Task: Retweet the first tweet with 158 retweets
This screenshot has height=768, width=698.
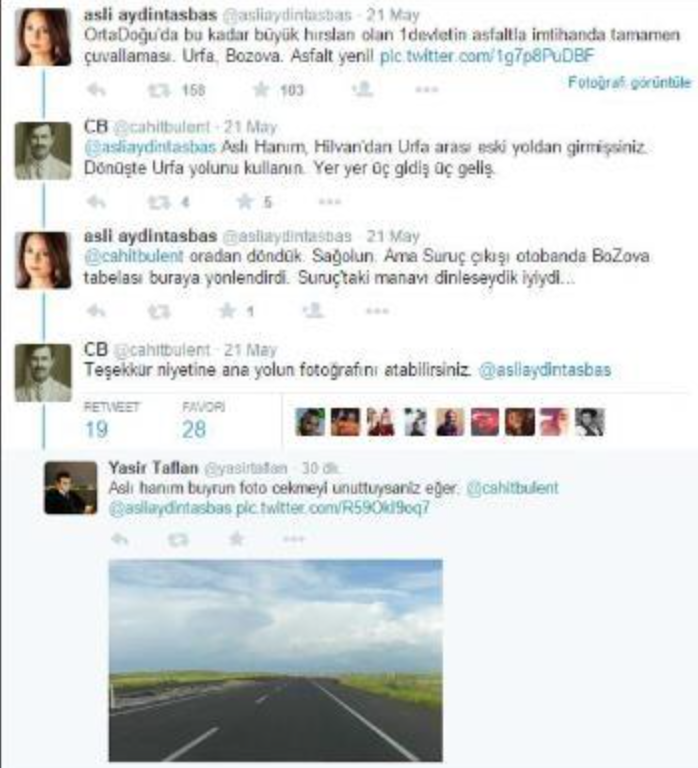Action: (x=159, y=91)
